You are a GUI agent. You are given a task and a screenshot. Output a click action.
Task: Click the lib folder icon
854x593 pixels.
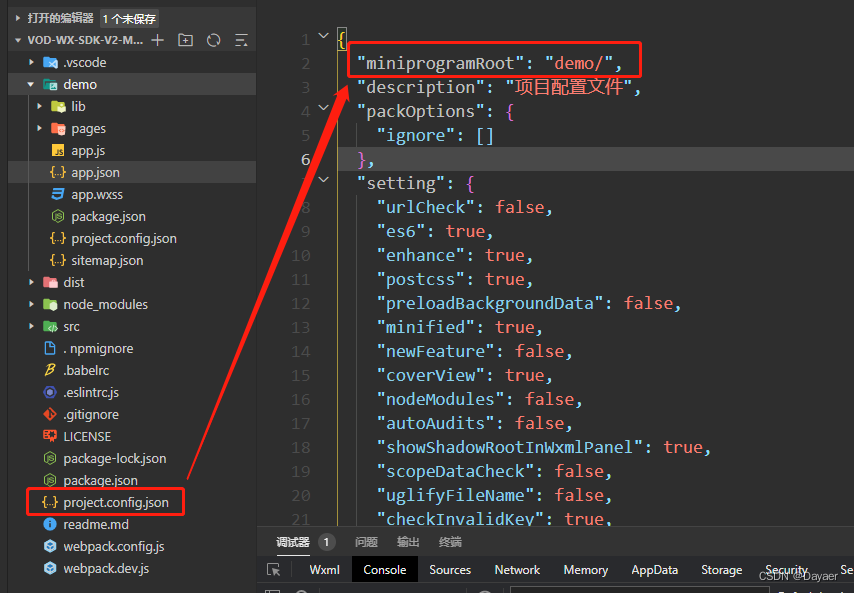pyautogui.click(x=58, y=107)
